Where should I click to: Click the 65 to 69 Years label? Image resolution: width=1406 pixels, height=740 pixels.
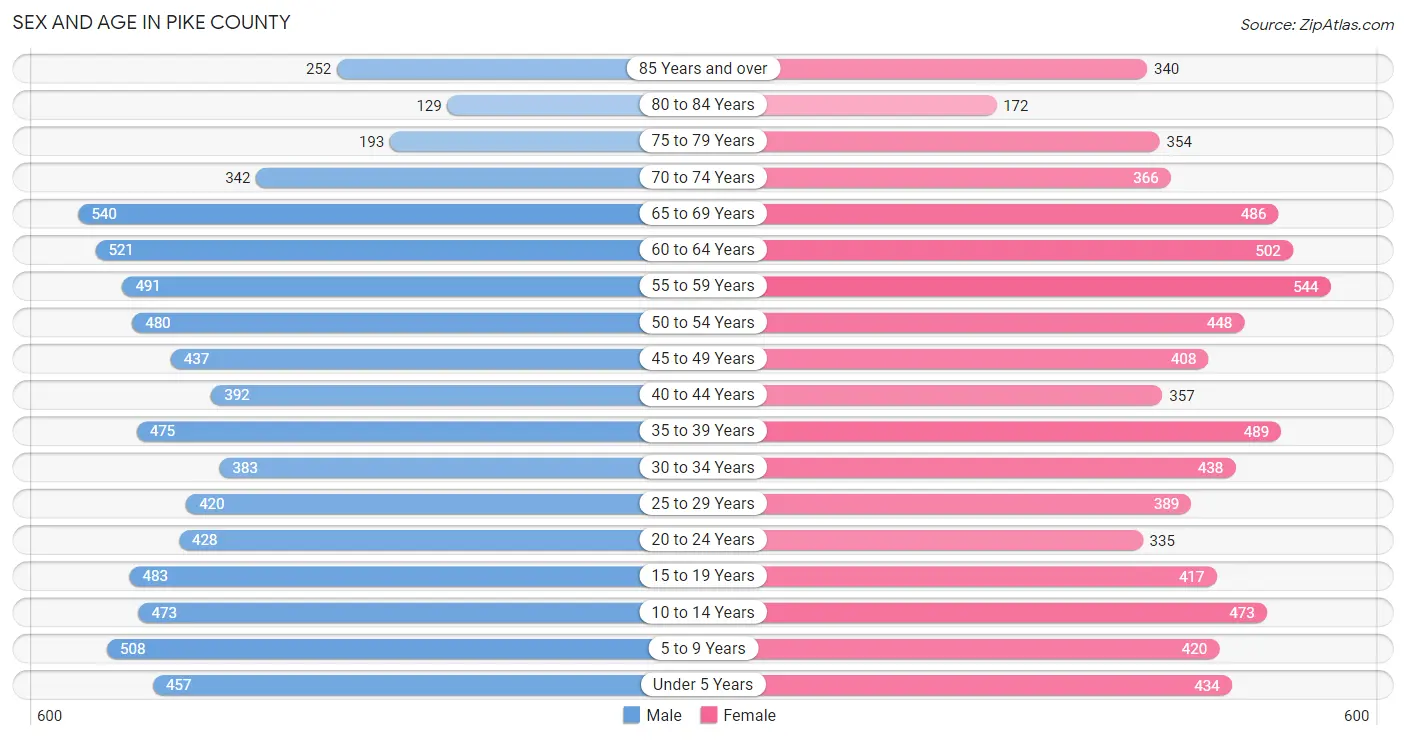[703, 213]
